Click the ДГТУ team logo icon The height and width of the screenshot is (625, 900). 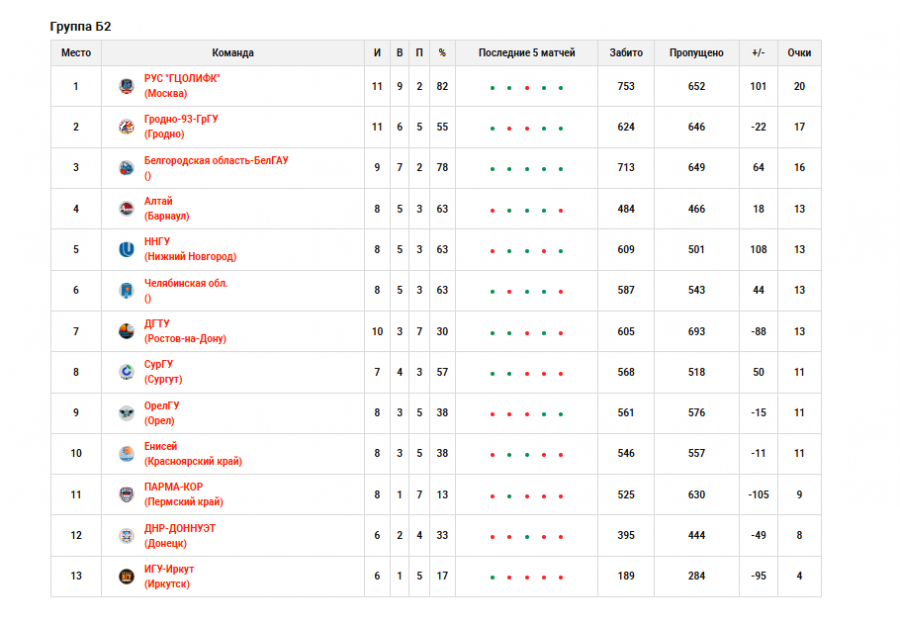(x=126, y=332)
